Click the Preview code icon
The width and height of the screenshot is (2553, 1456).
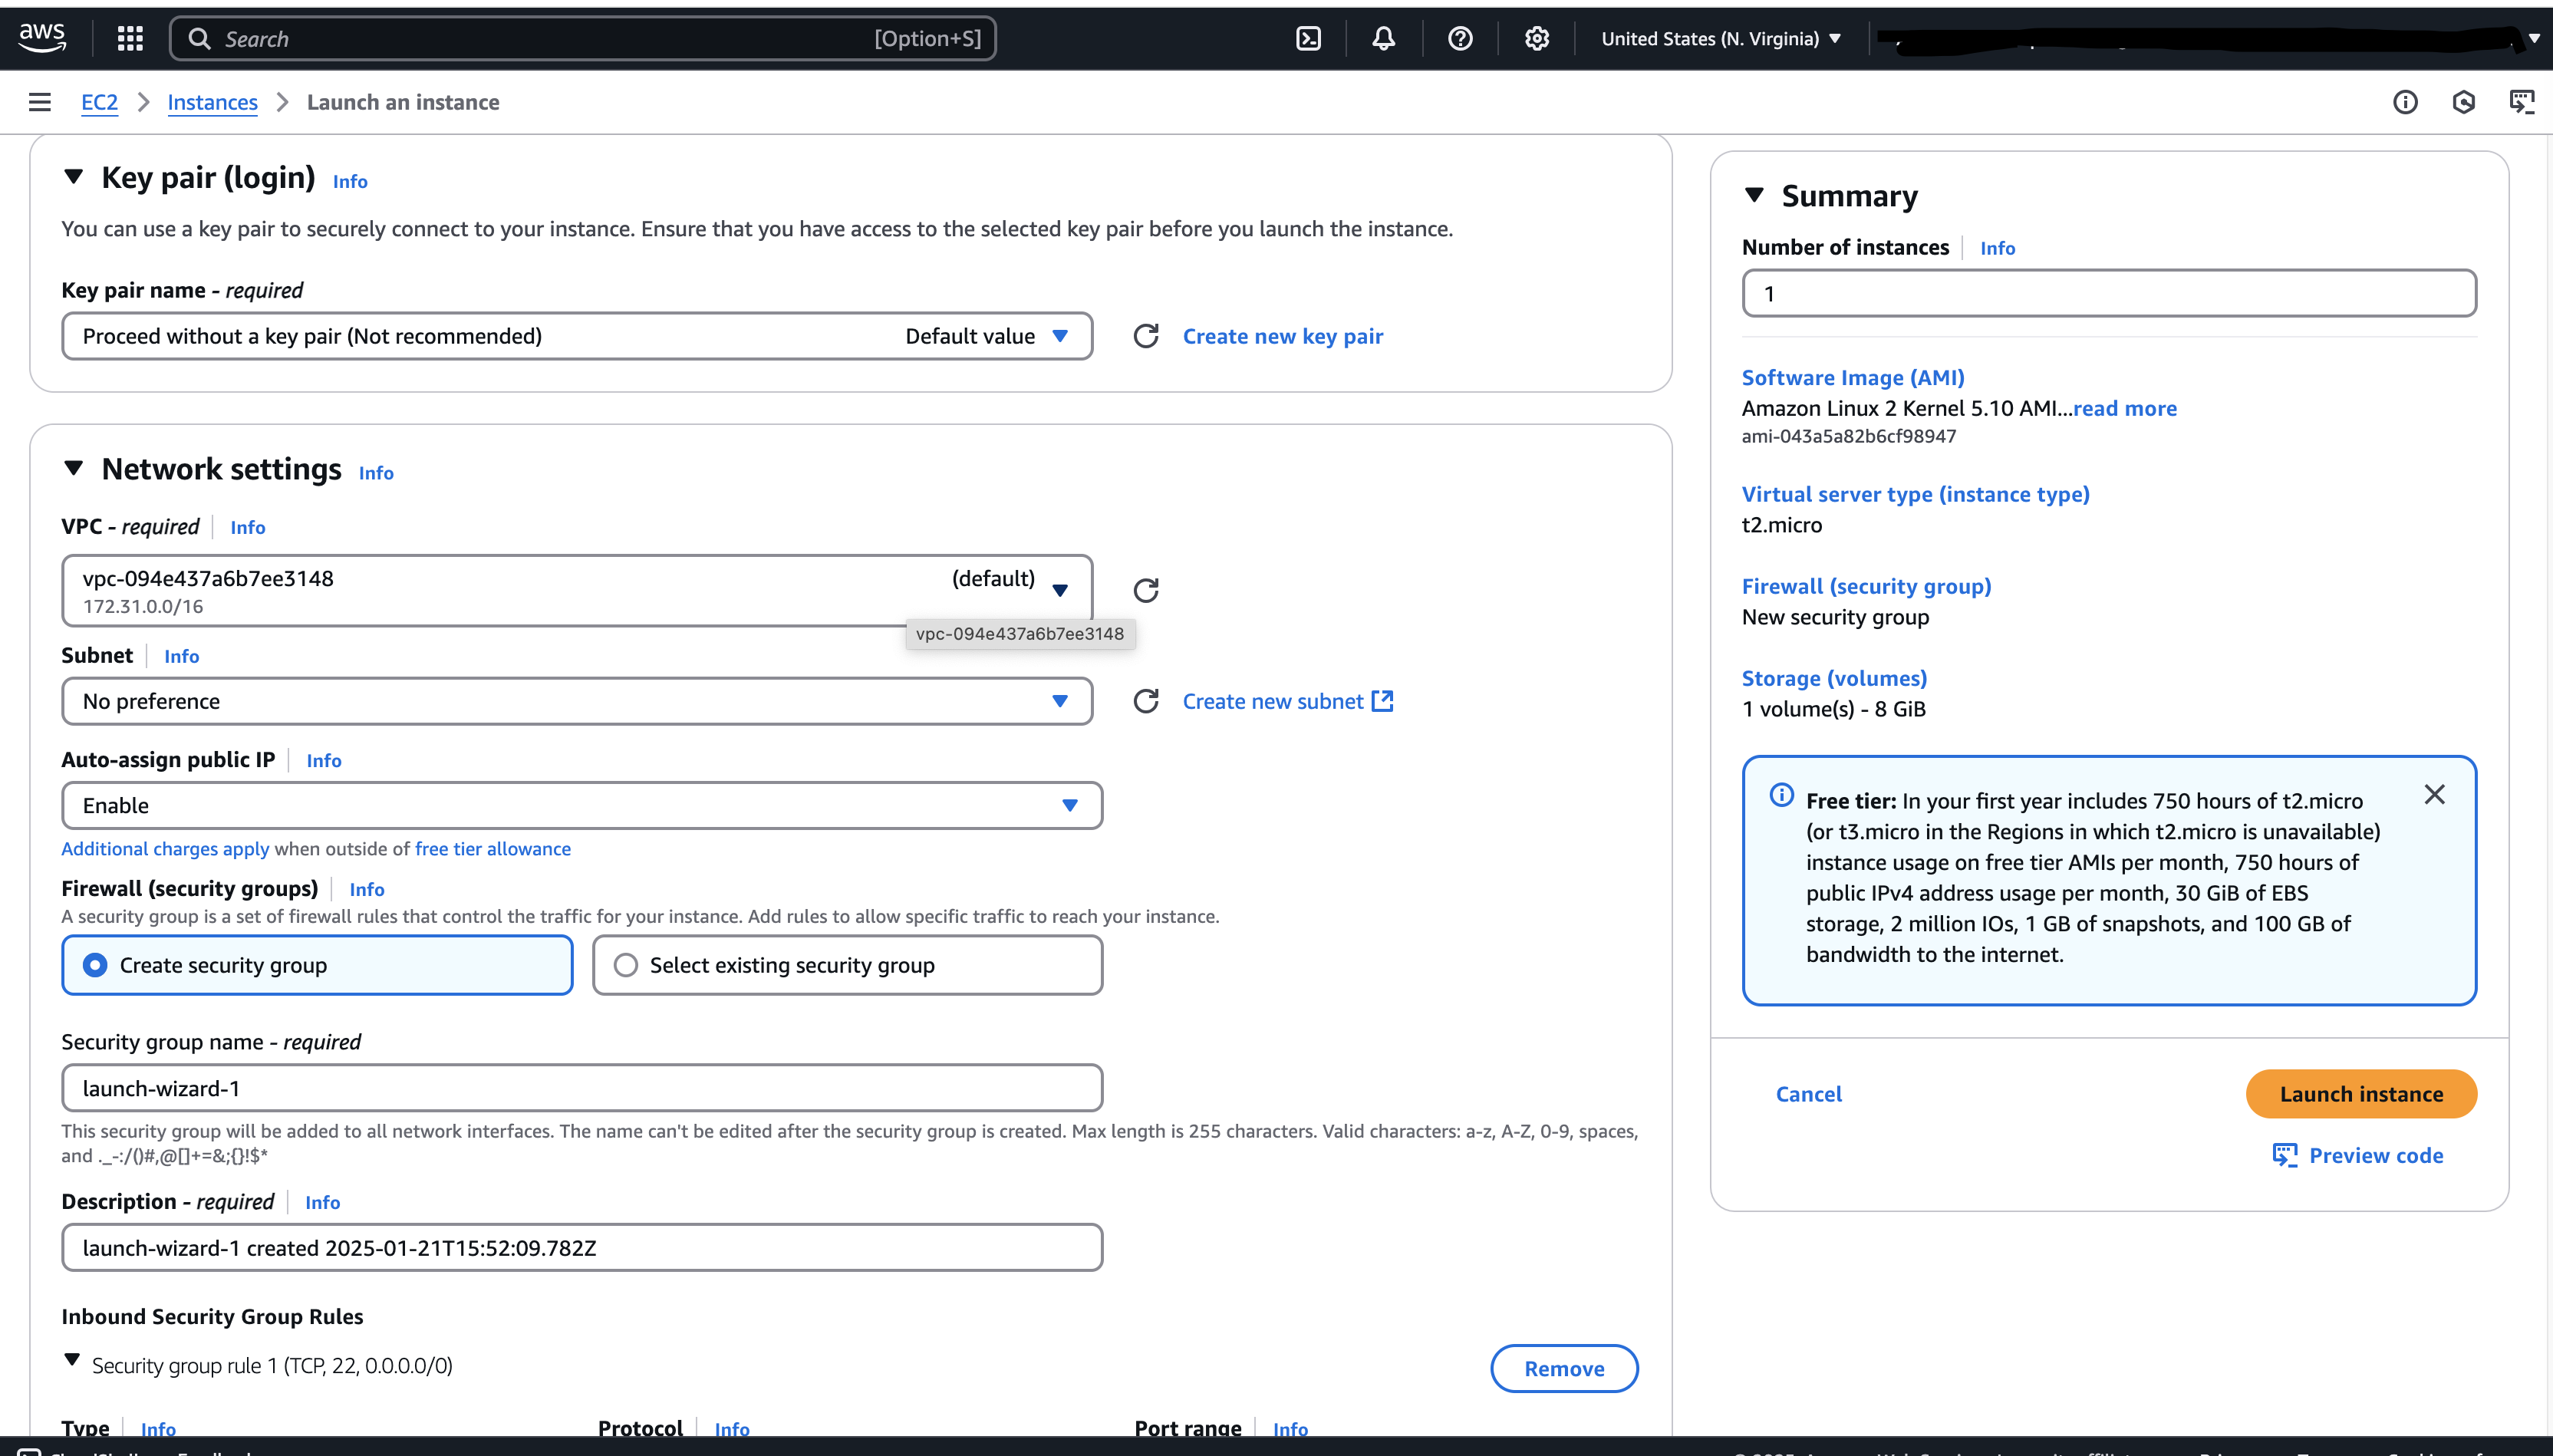[x=2285, y=1155]
